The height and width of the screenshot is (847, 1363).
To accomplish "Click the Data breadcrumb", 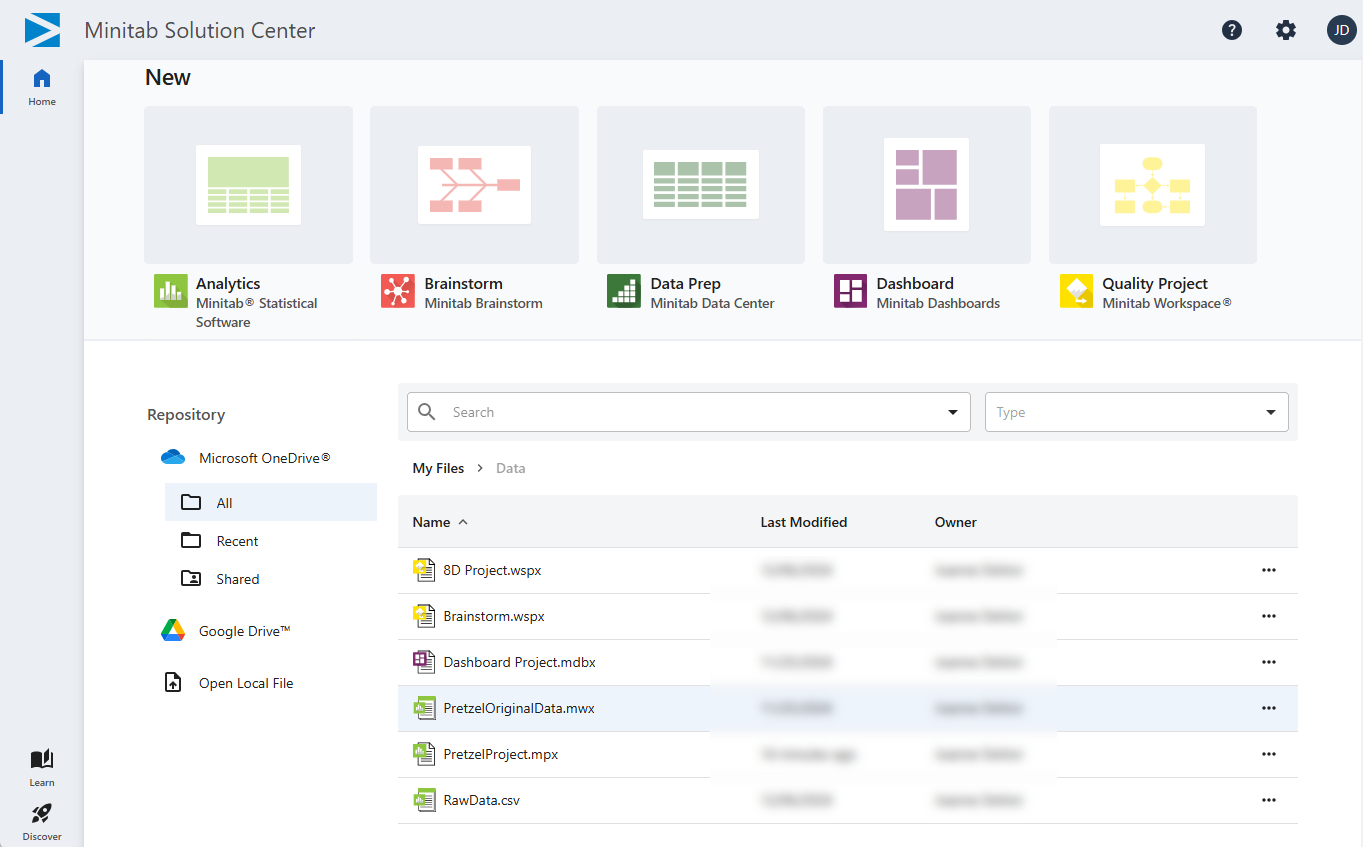I will point(510,468).
